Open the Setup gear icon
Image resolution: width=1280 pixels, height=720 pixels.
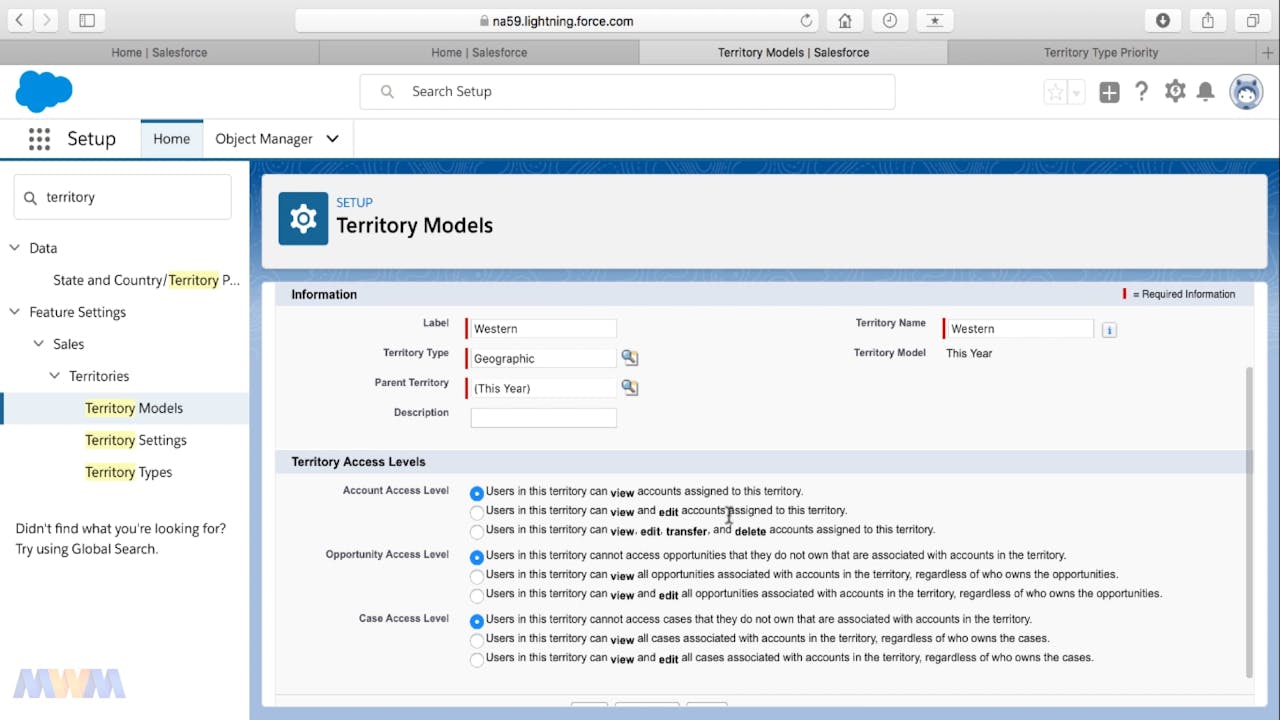tap(1175, 92)
